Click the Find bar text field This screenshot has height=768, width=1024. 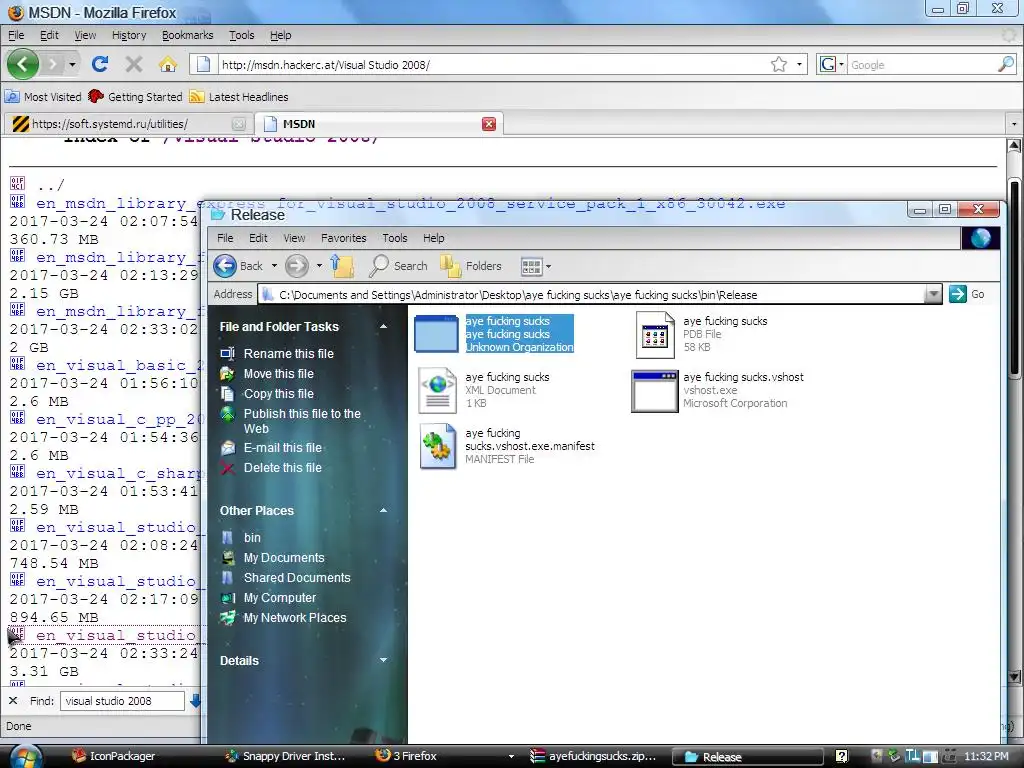click(122, 701)
